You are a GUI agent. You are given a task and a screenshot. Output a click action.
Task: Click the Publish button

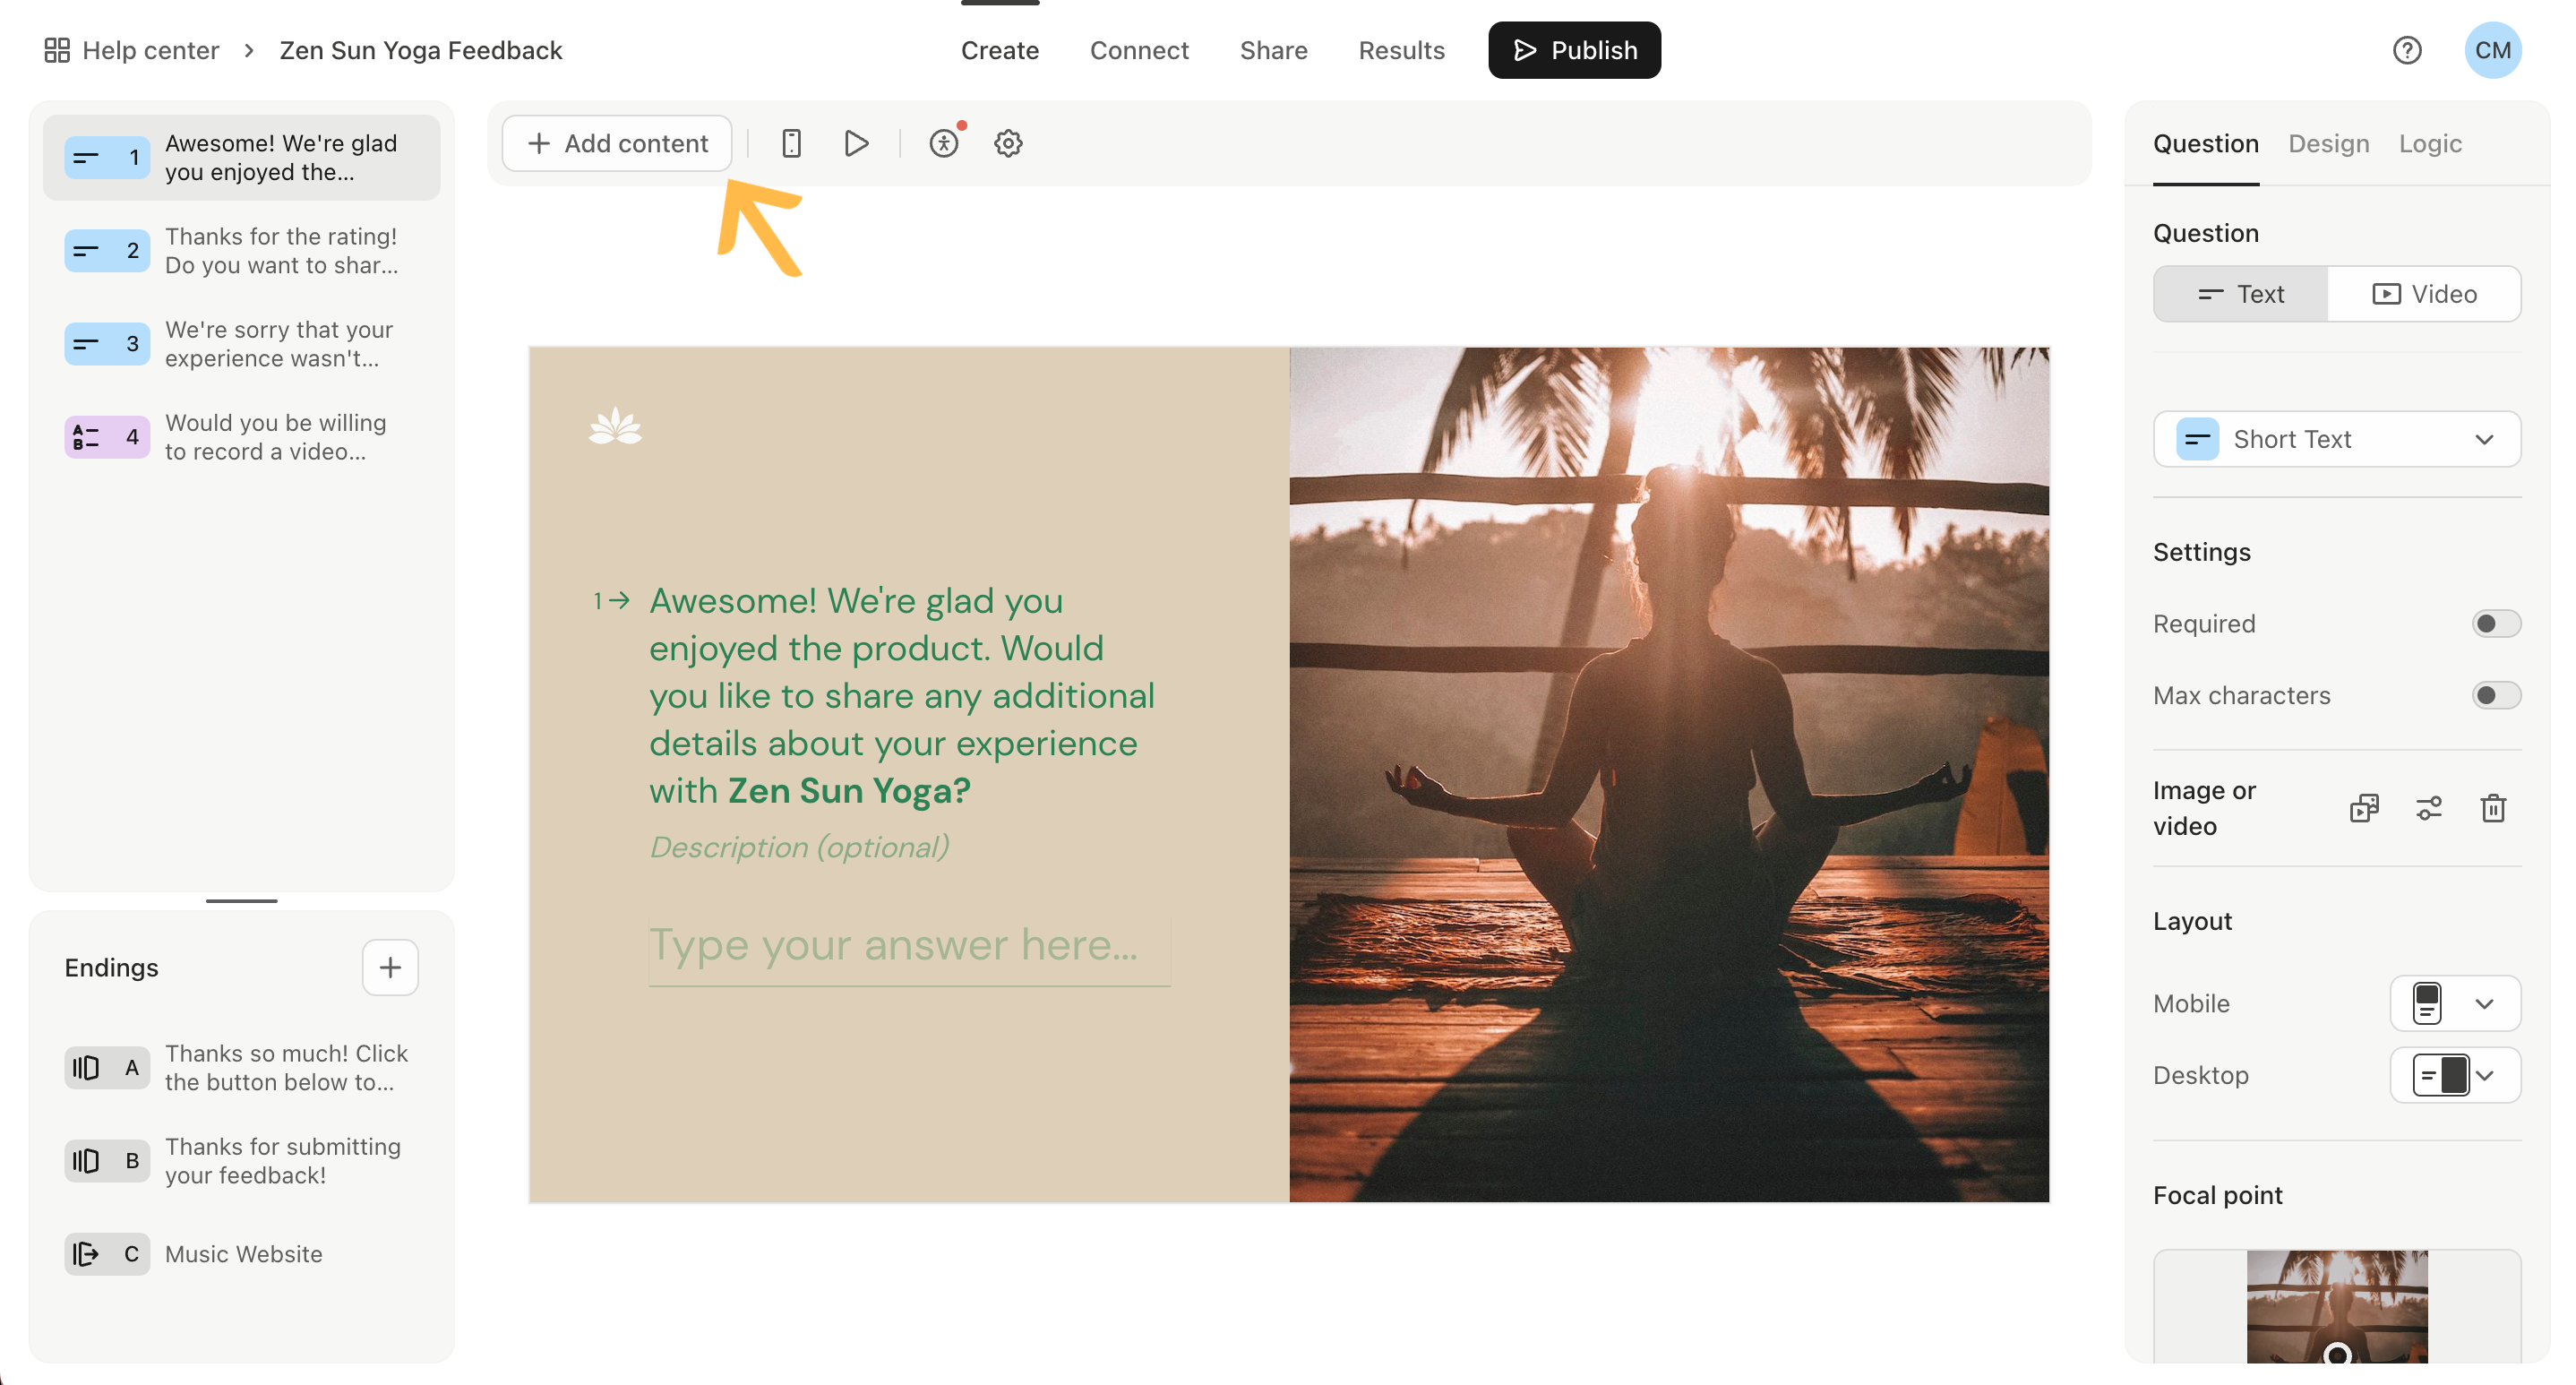[1574, 50]
